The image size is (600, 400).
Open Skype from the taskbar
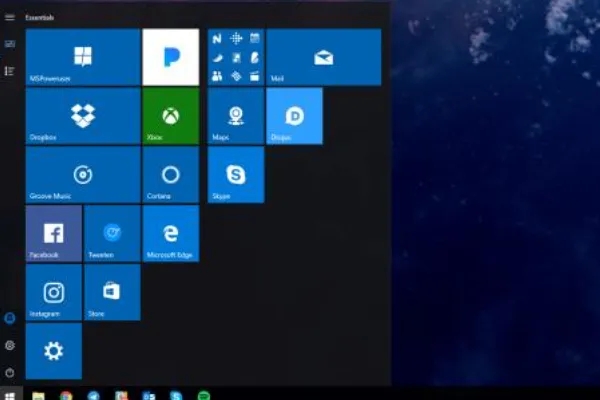[x=176, y=395]
